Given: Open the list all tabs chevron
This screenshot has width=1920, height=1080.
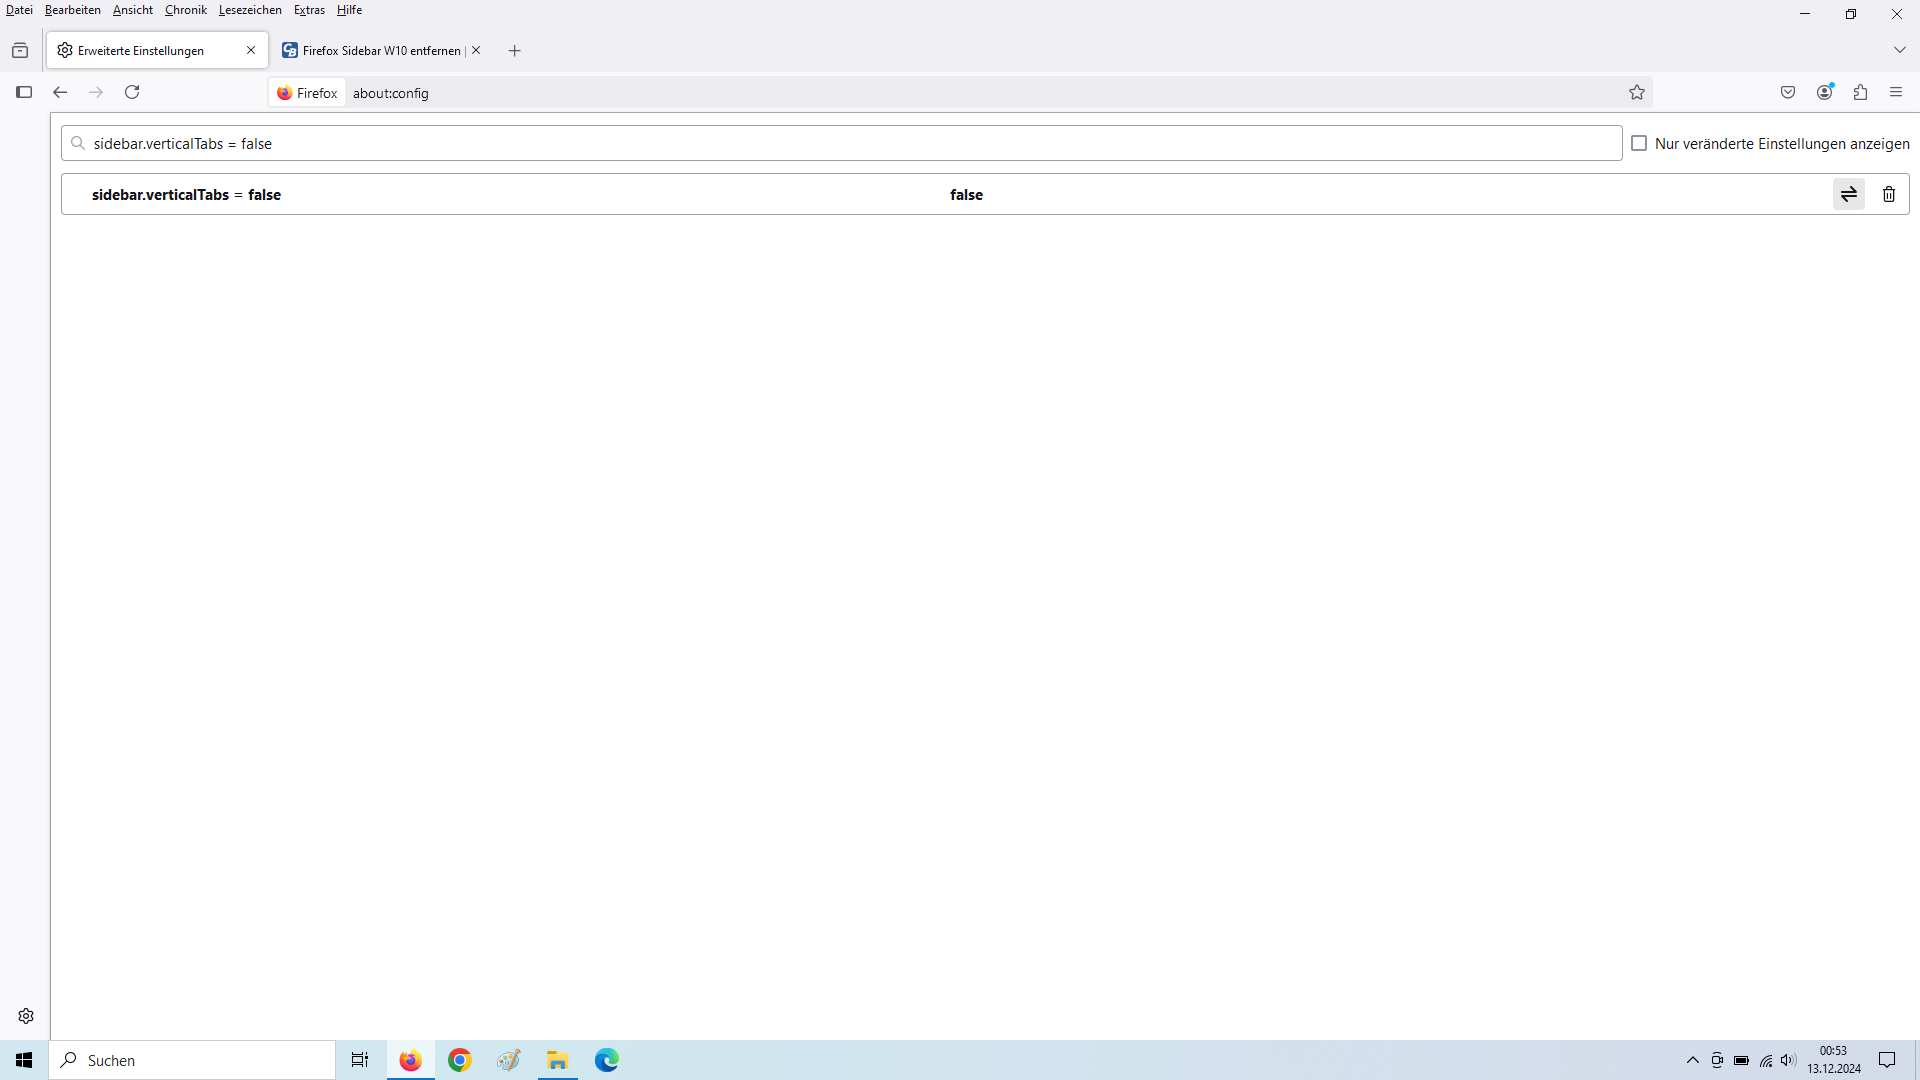Looking at the screenshot, I should (1899, 50).
